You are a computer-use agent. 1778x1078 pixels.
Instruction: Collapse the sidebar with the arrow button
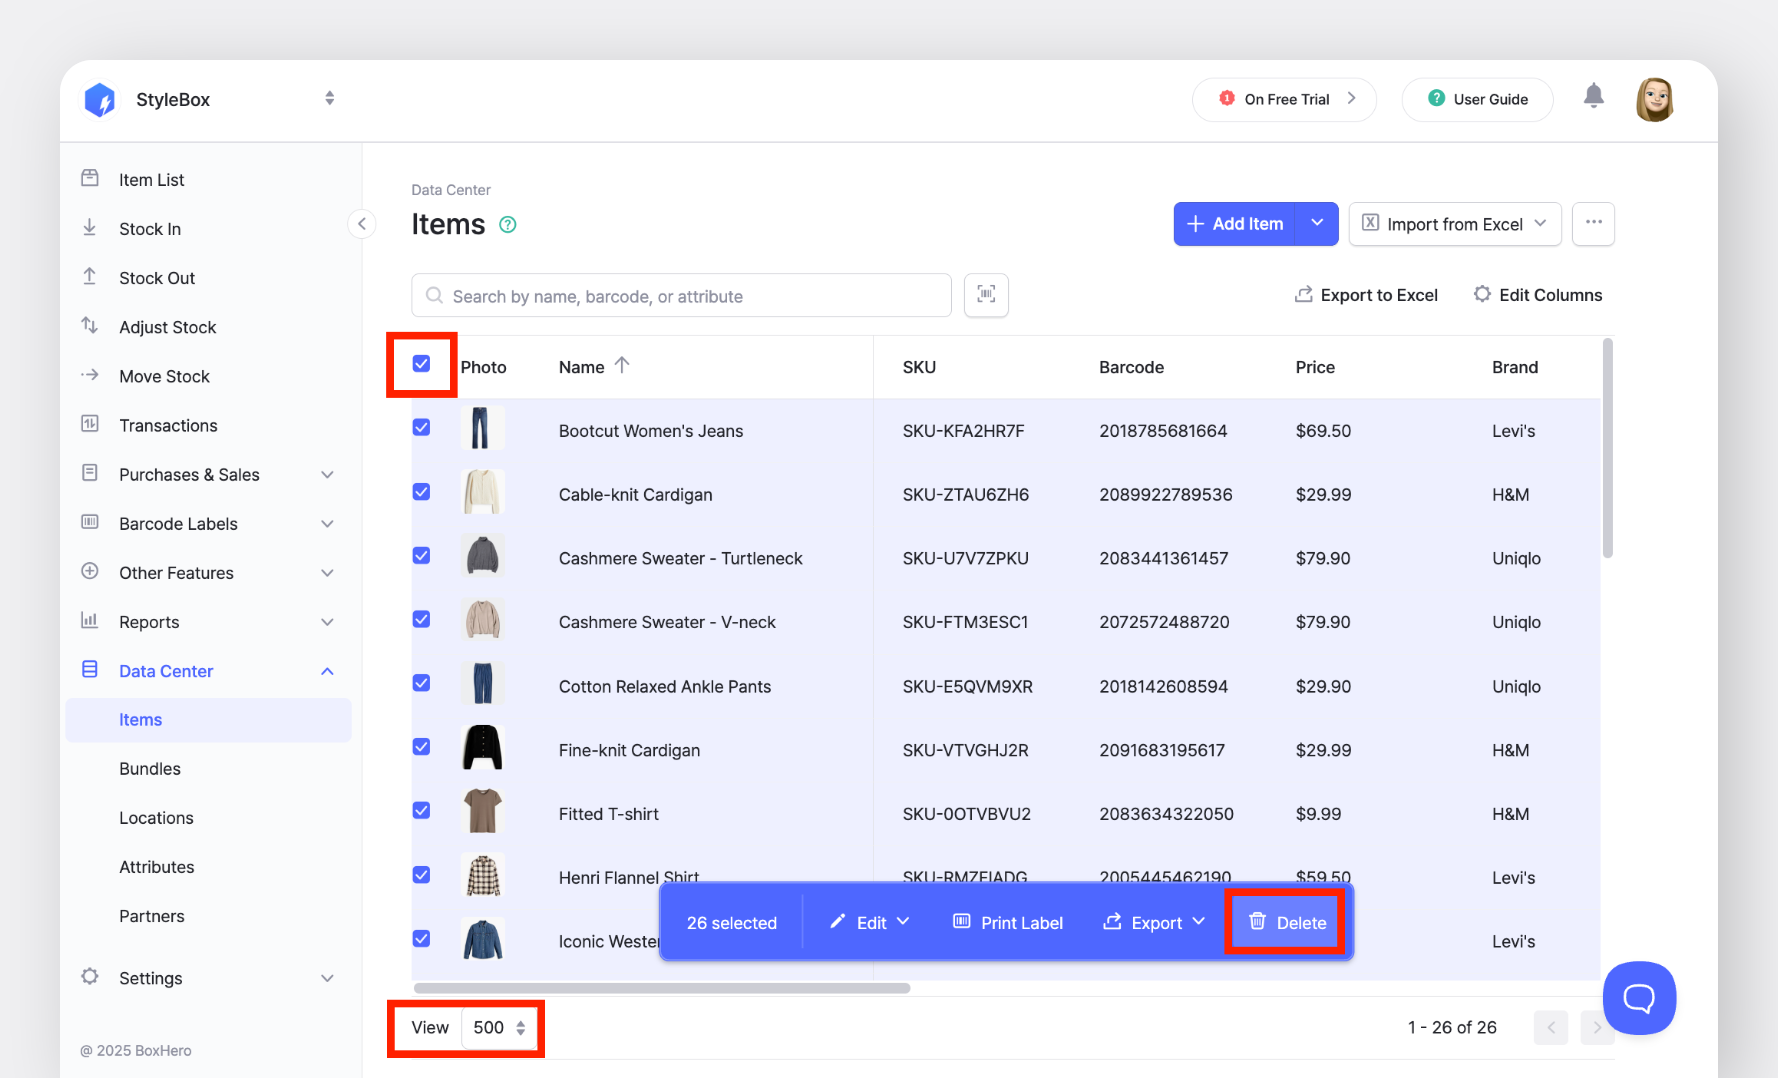click(362, 224)
